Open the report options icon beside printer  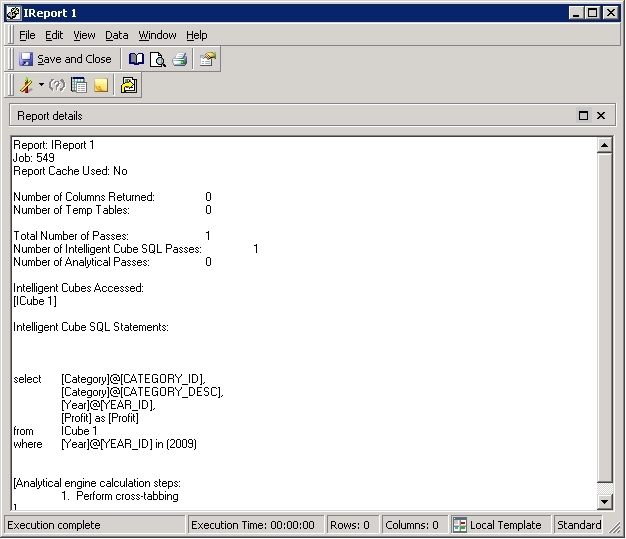pyautogui.click(x=208, y=59)
